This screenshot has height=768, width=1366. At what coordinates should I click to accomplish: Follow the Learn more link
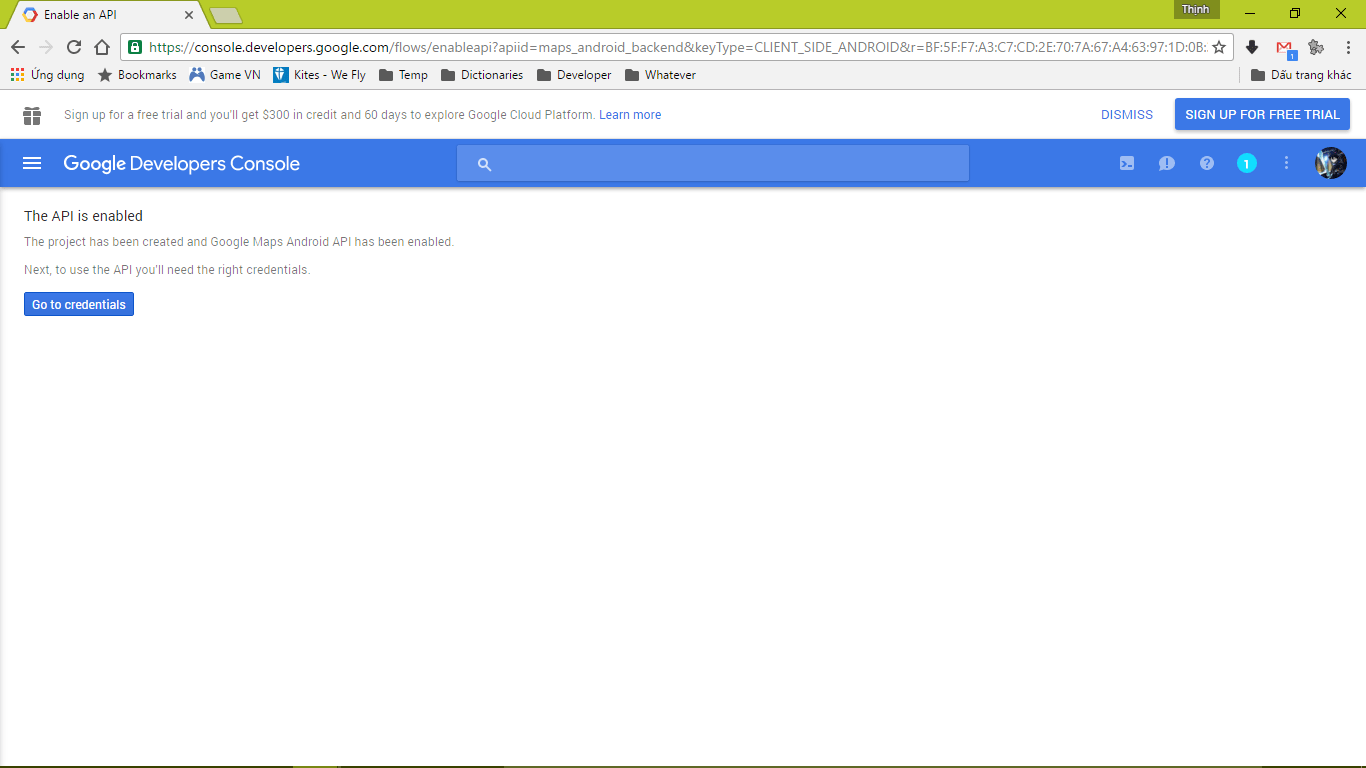click(630, 115)
